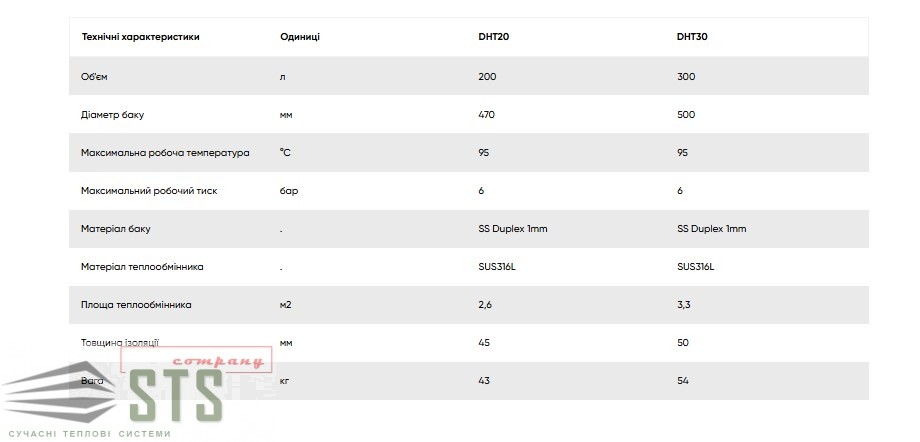Click the 54 weight value for DHT30
The height and width of the screenshot is (442, 920).
pyautogui.click(x=682, y=380)
